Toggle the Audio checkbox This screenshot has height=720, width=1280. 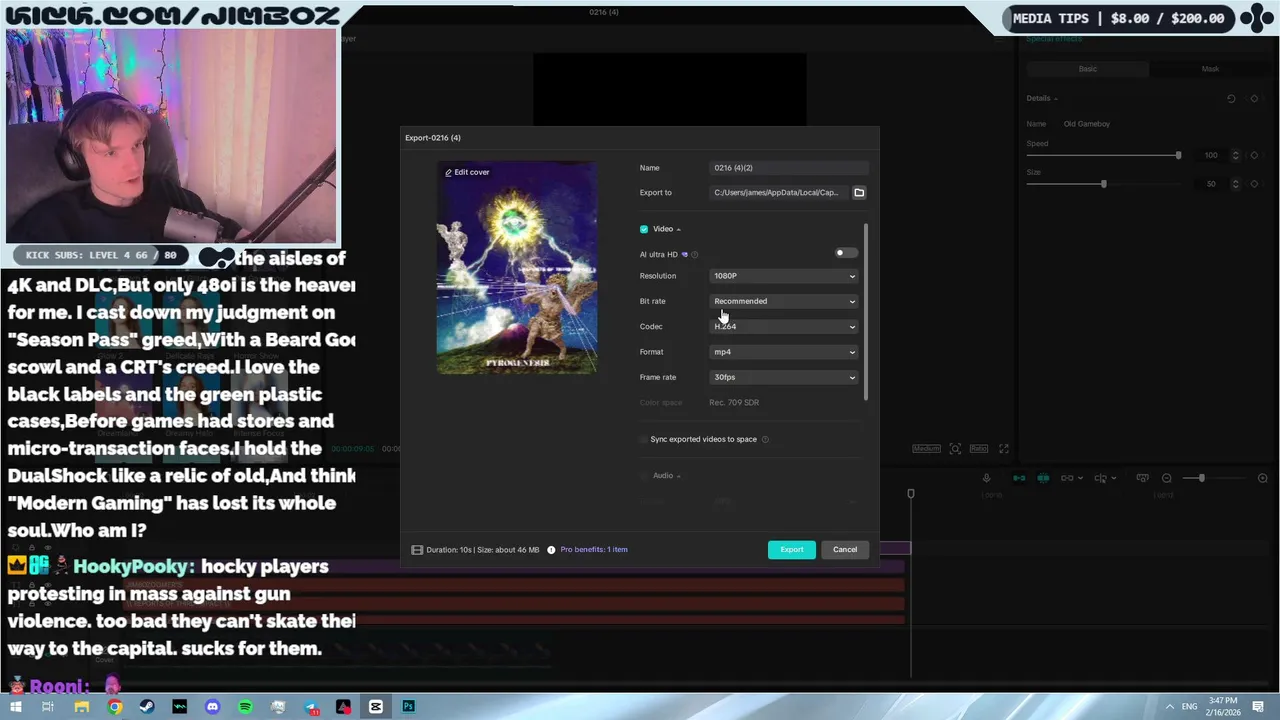(x=644, y=475)
